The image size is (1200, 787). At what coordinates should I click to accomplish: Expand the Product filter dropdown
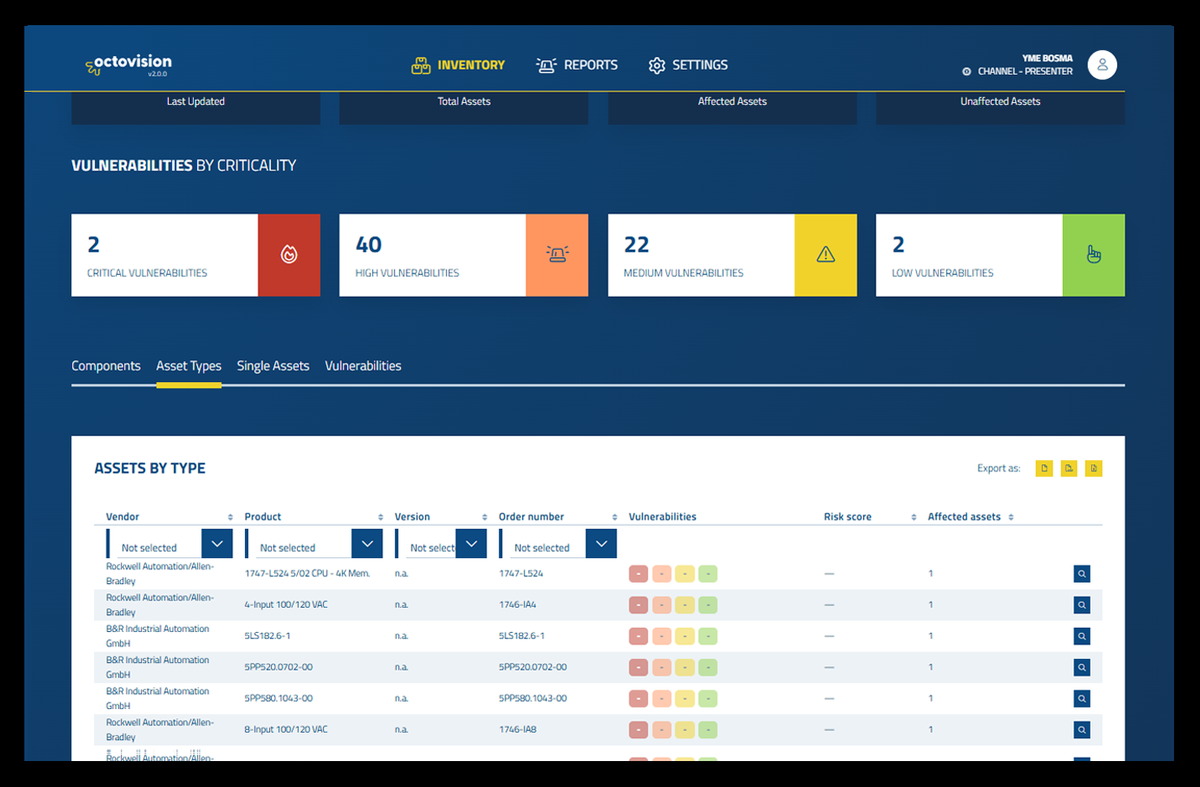tap(366, 543)
